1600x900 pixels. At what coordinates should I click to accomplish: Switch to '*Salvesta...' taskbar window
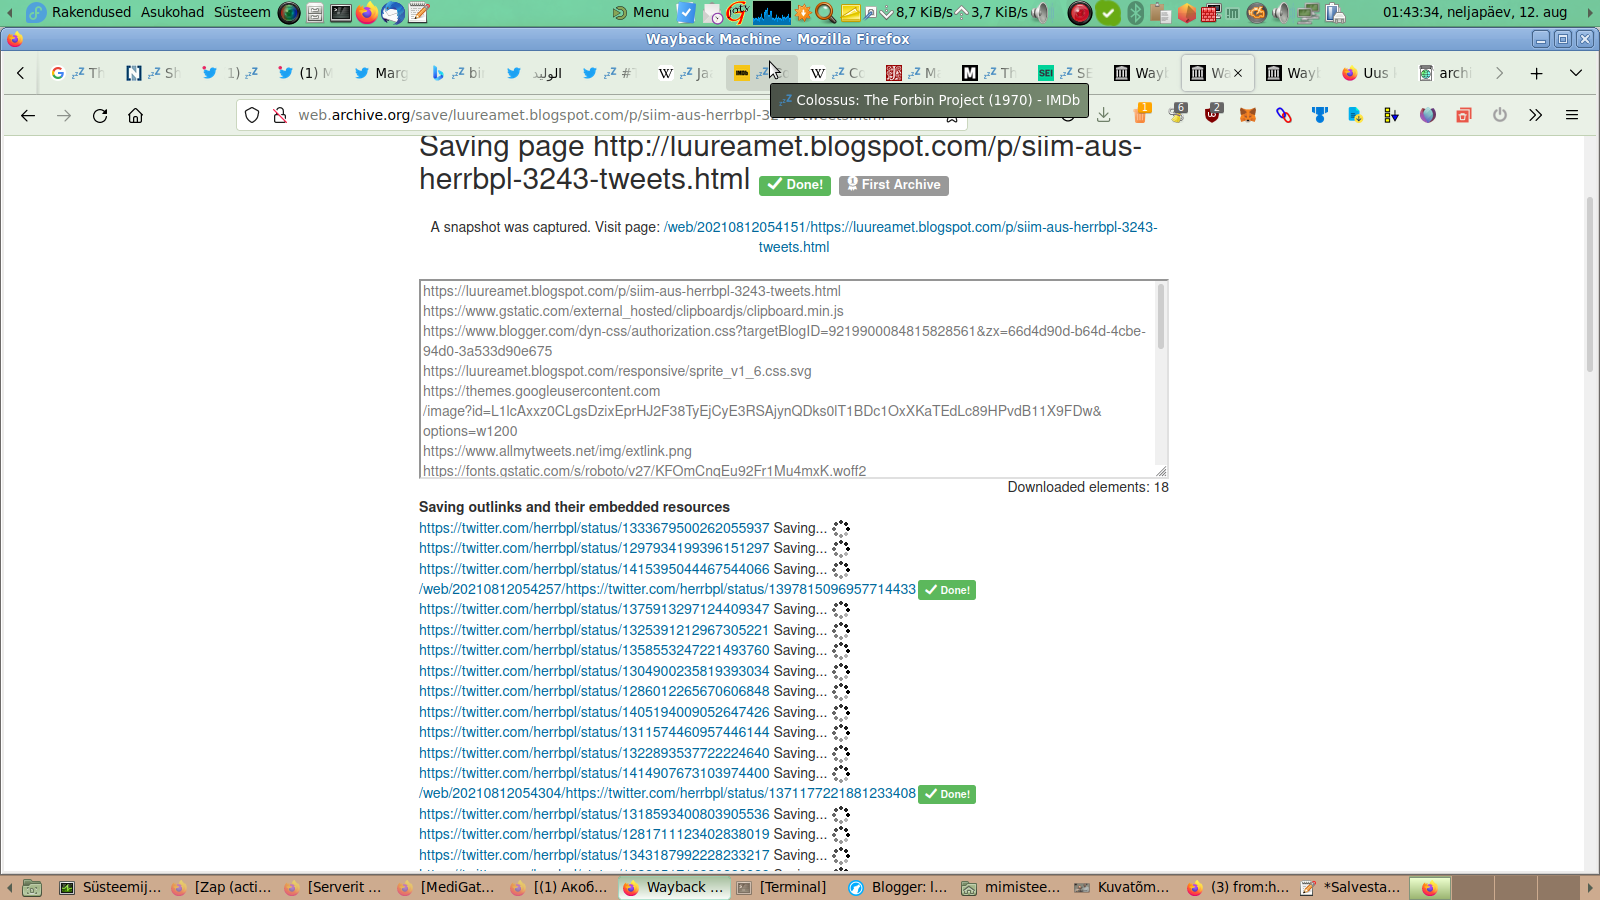click(x=1351, y=887)
